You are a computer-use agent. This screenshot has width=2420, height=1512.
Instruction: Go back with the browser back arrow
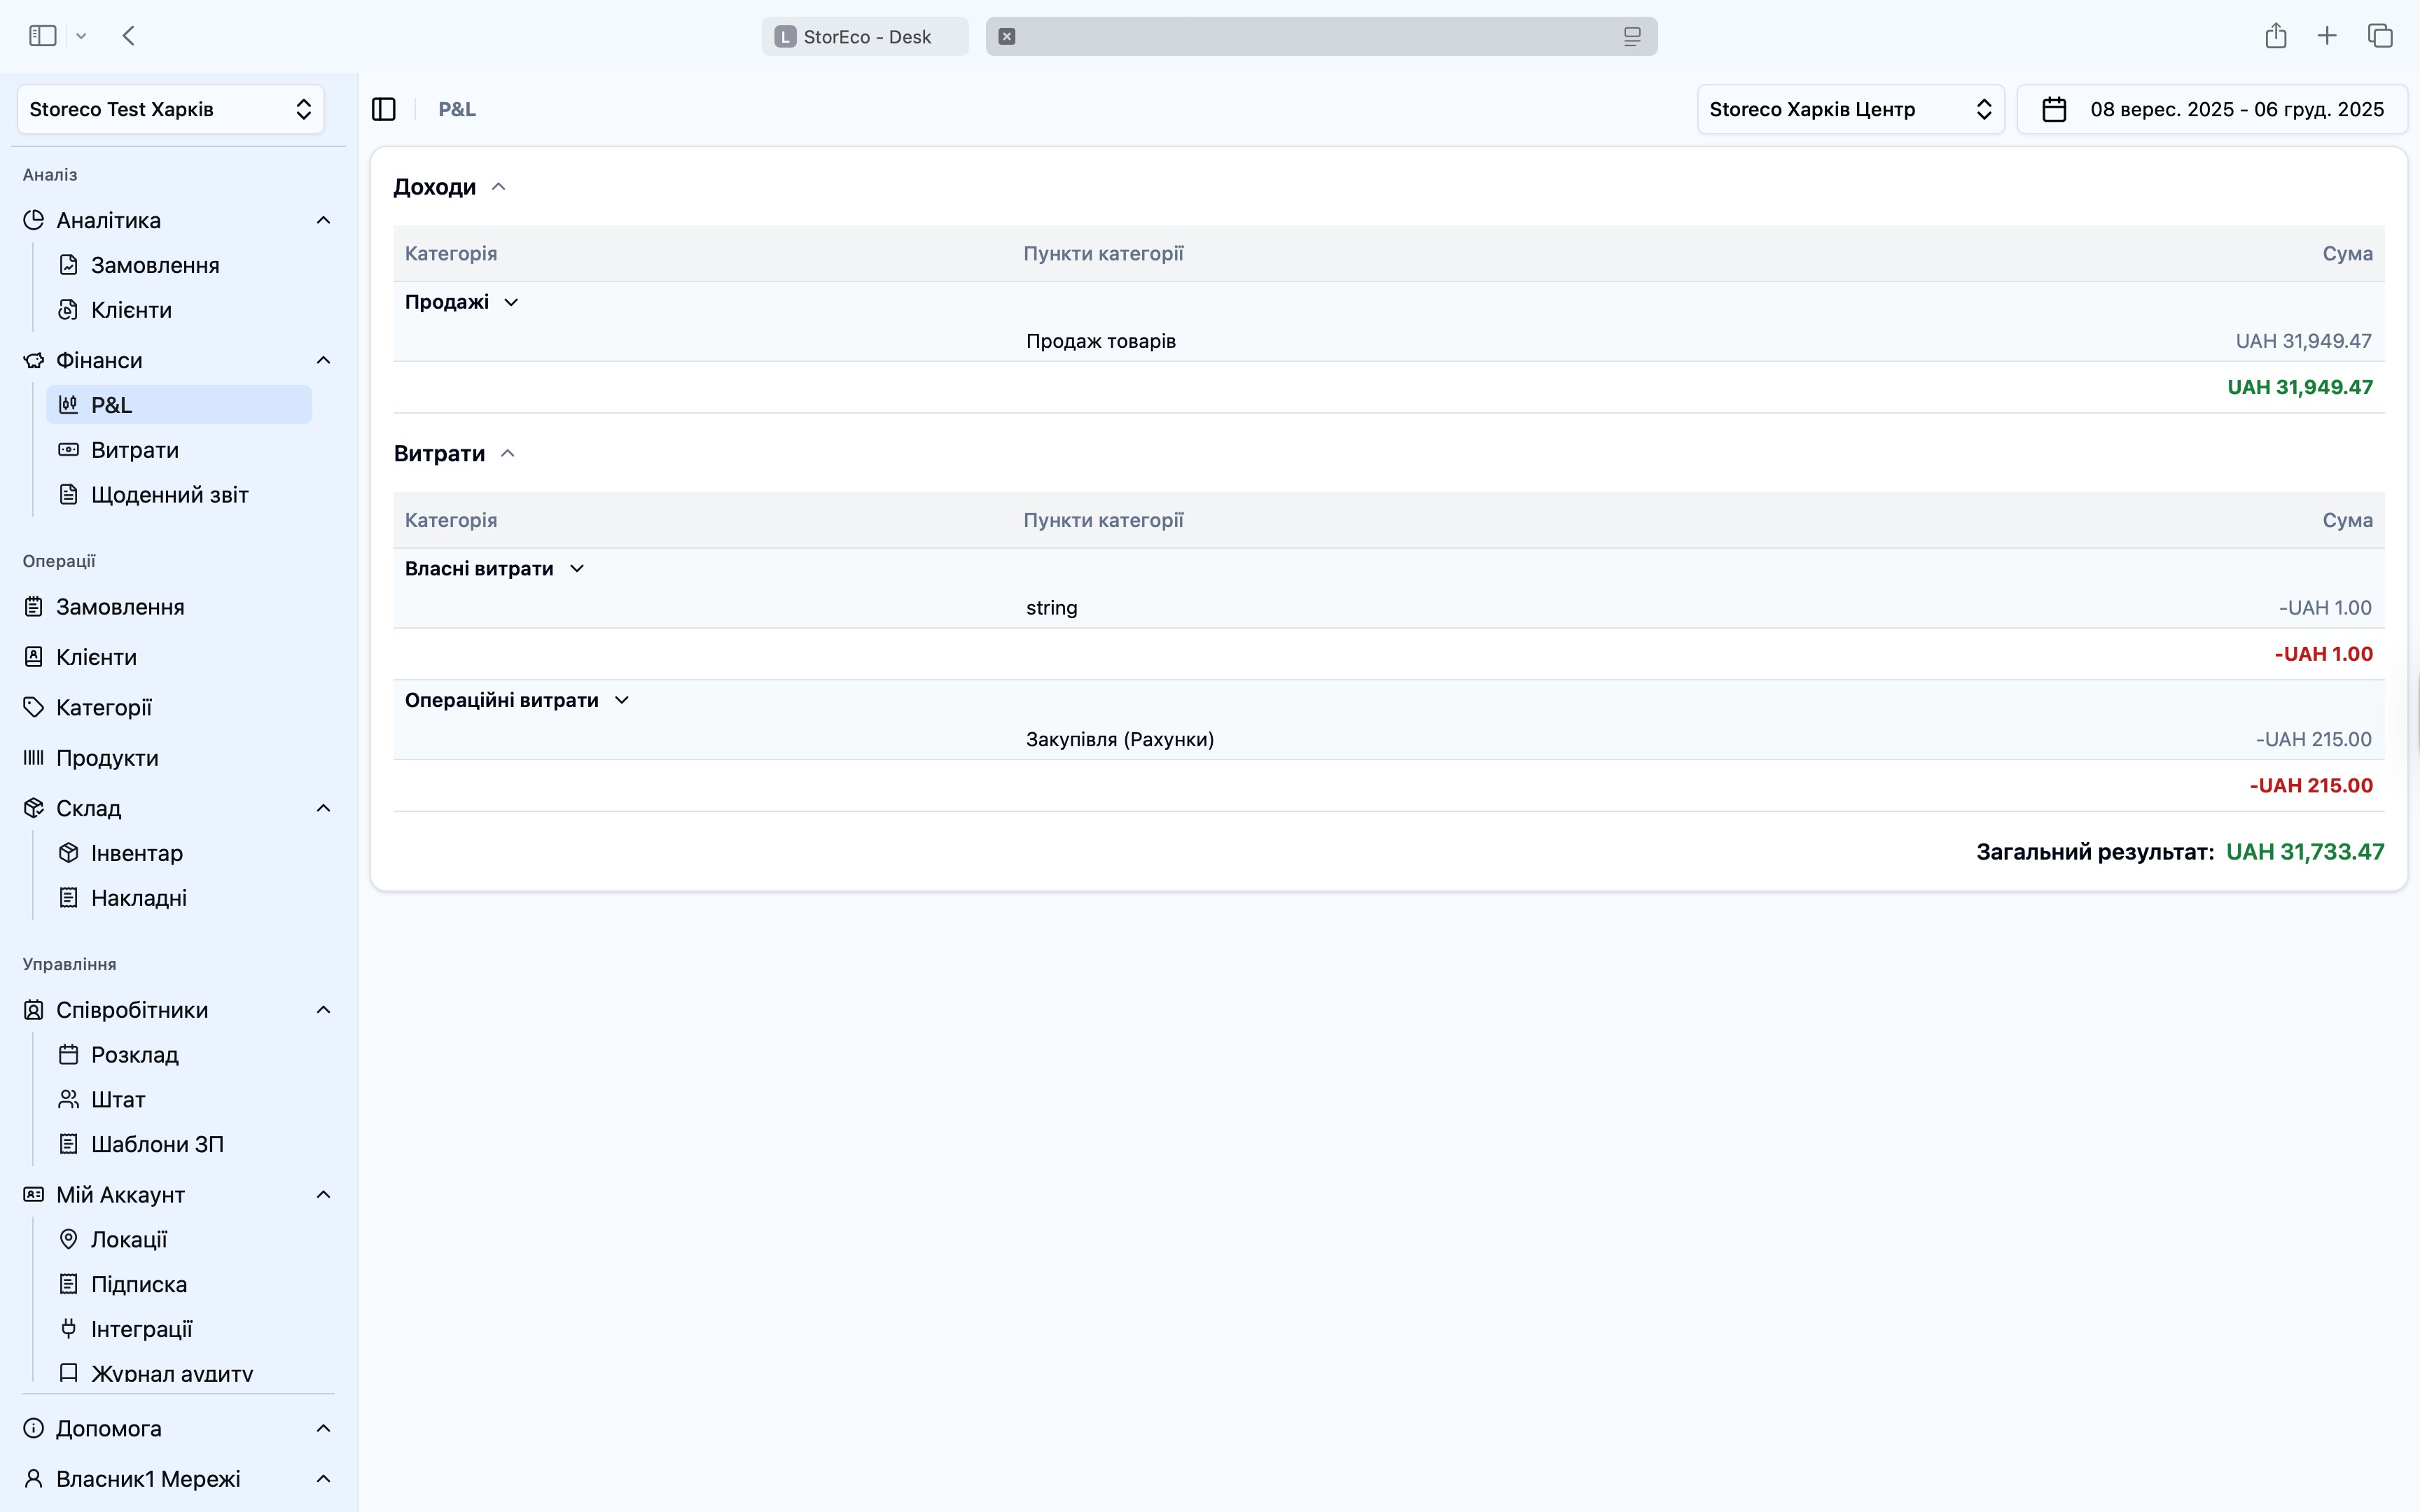[x=128, y=36]
